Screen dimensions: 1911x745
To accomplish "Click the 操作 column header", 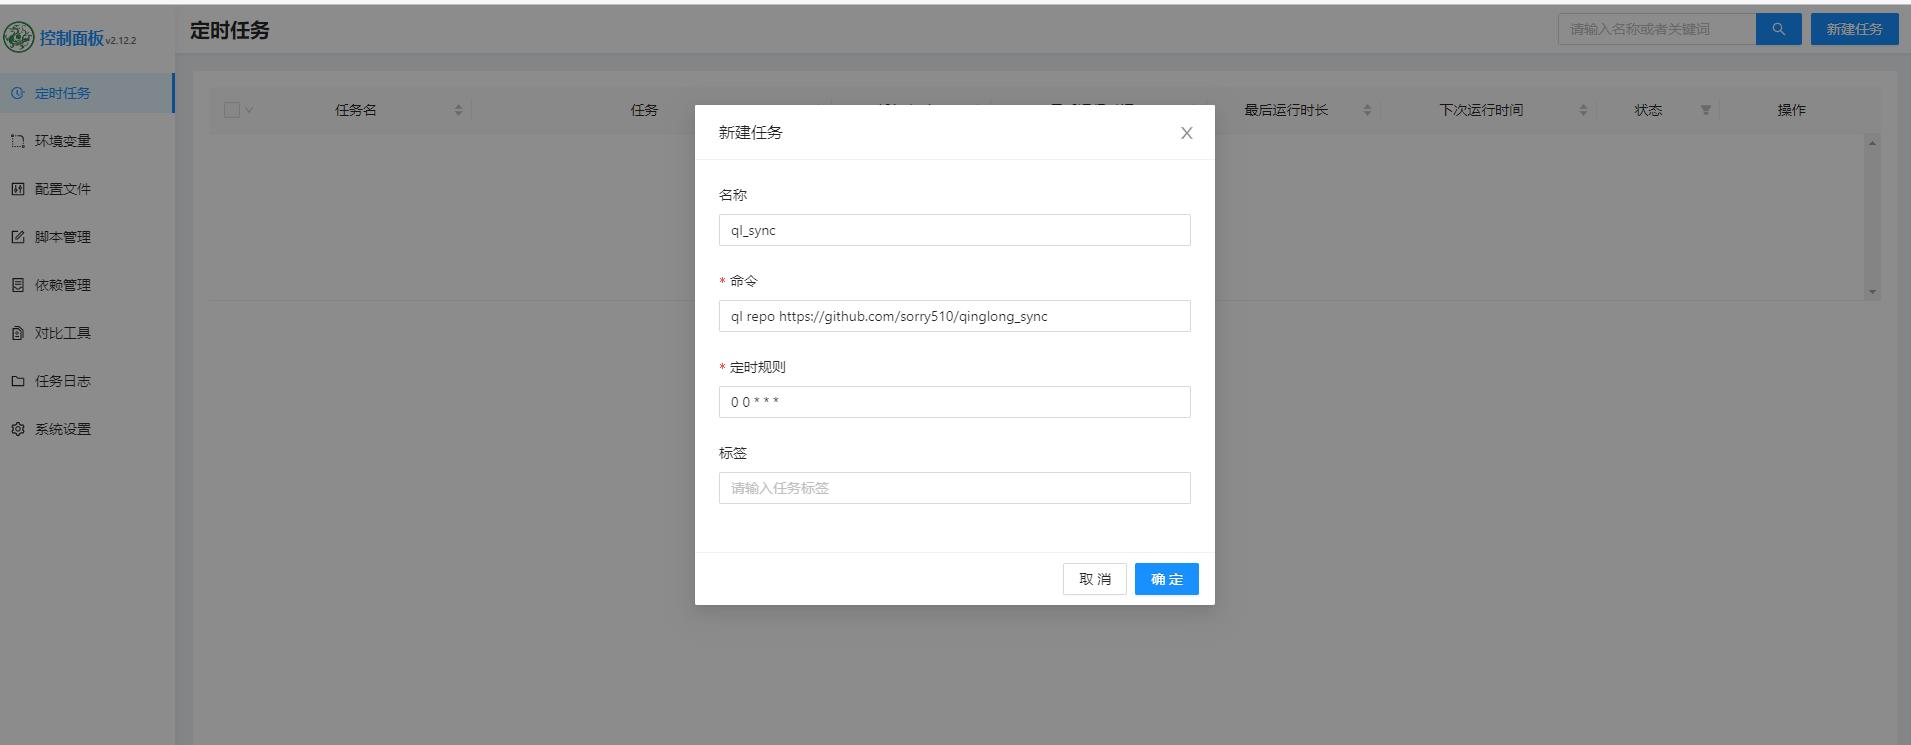I will tap(1791, 110).
